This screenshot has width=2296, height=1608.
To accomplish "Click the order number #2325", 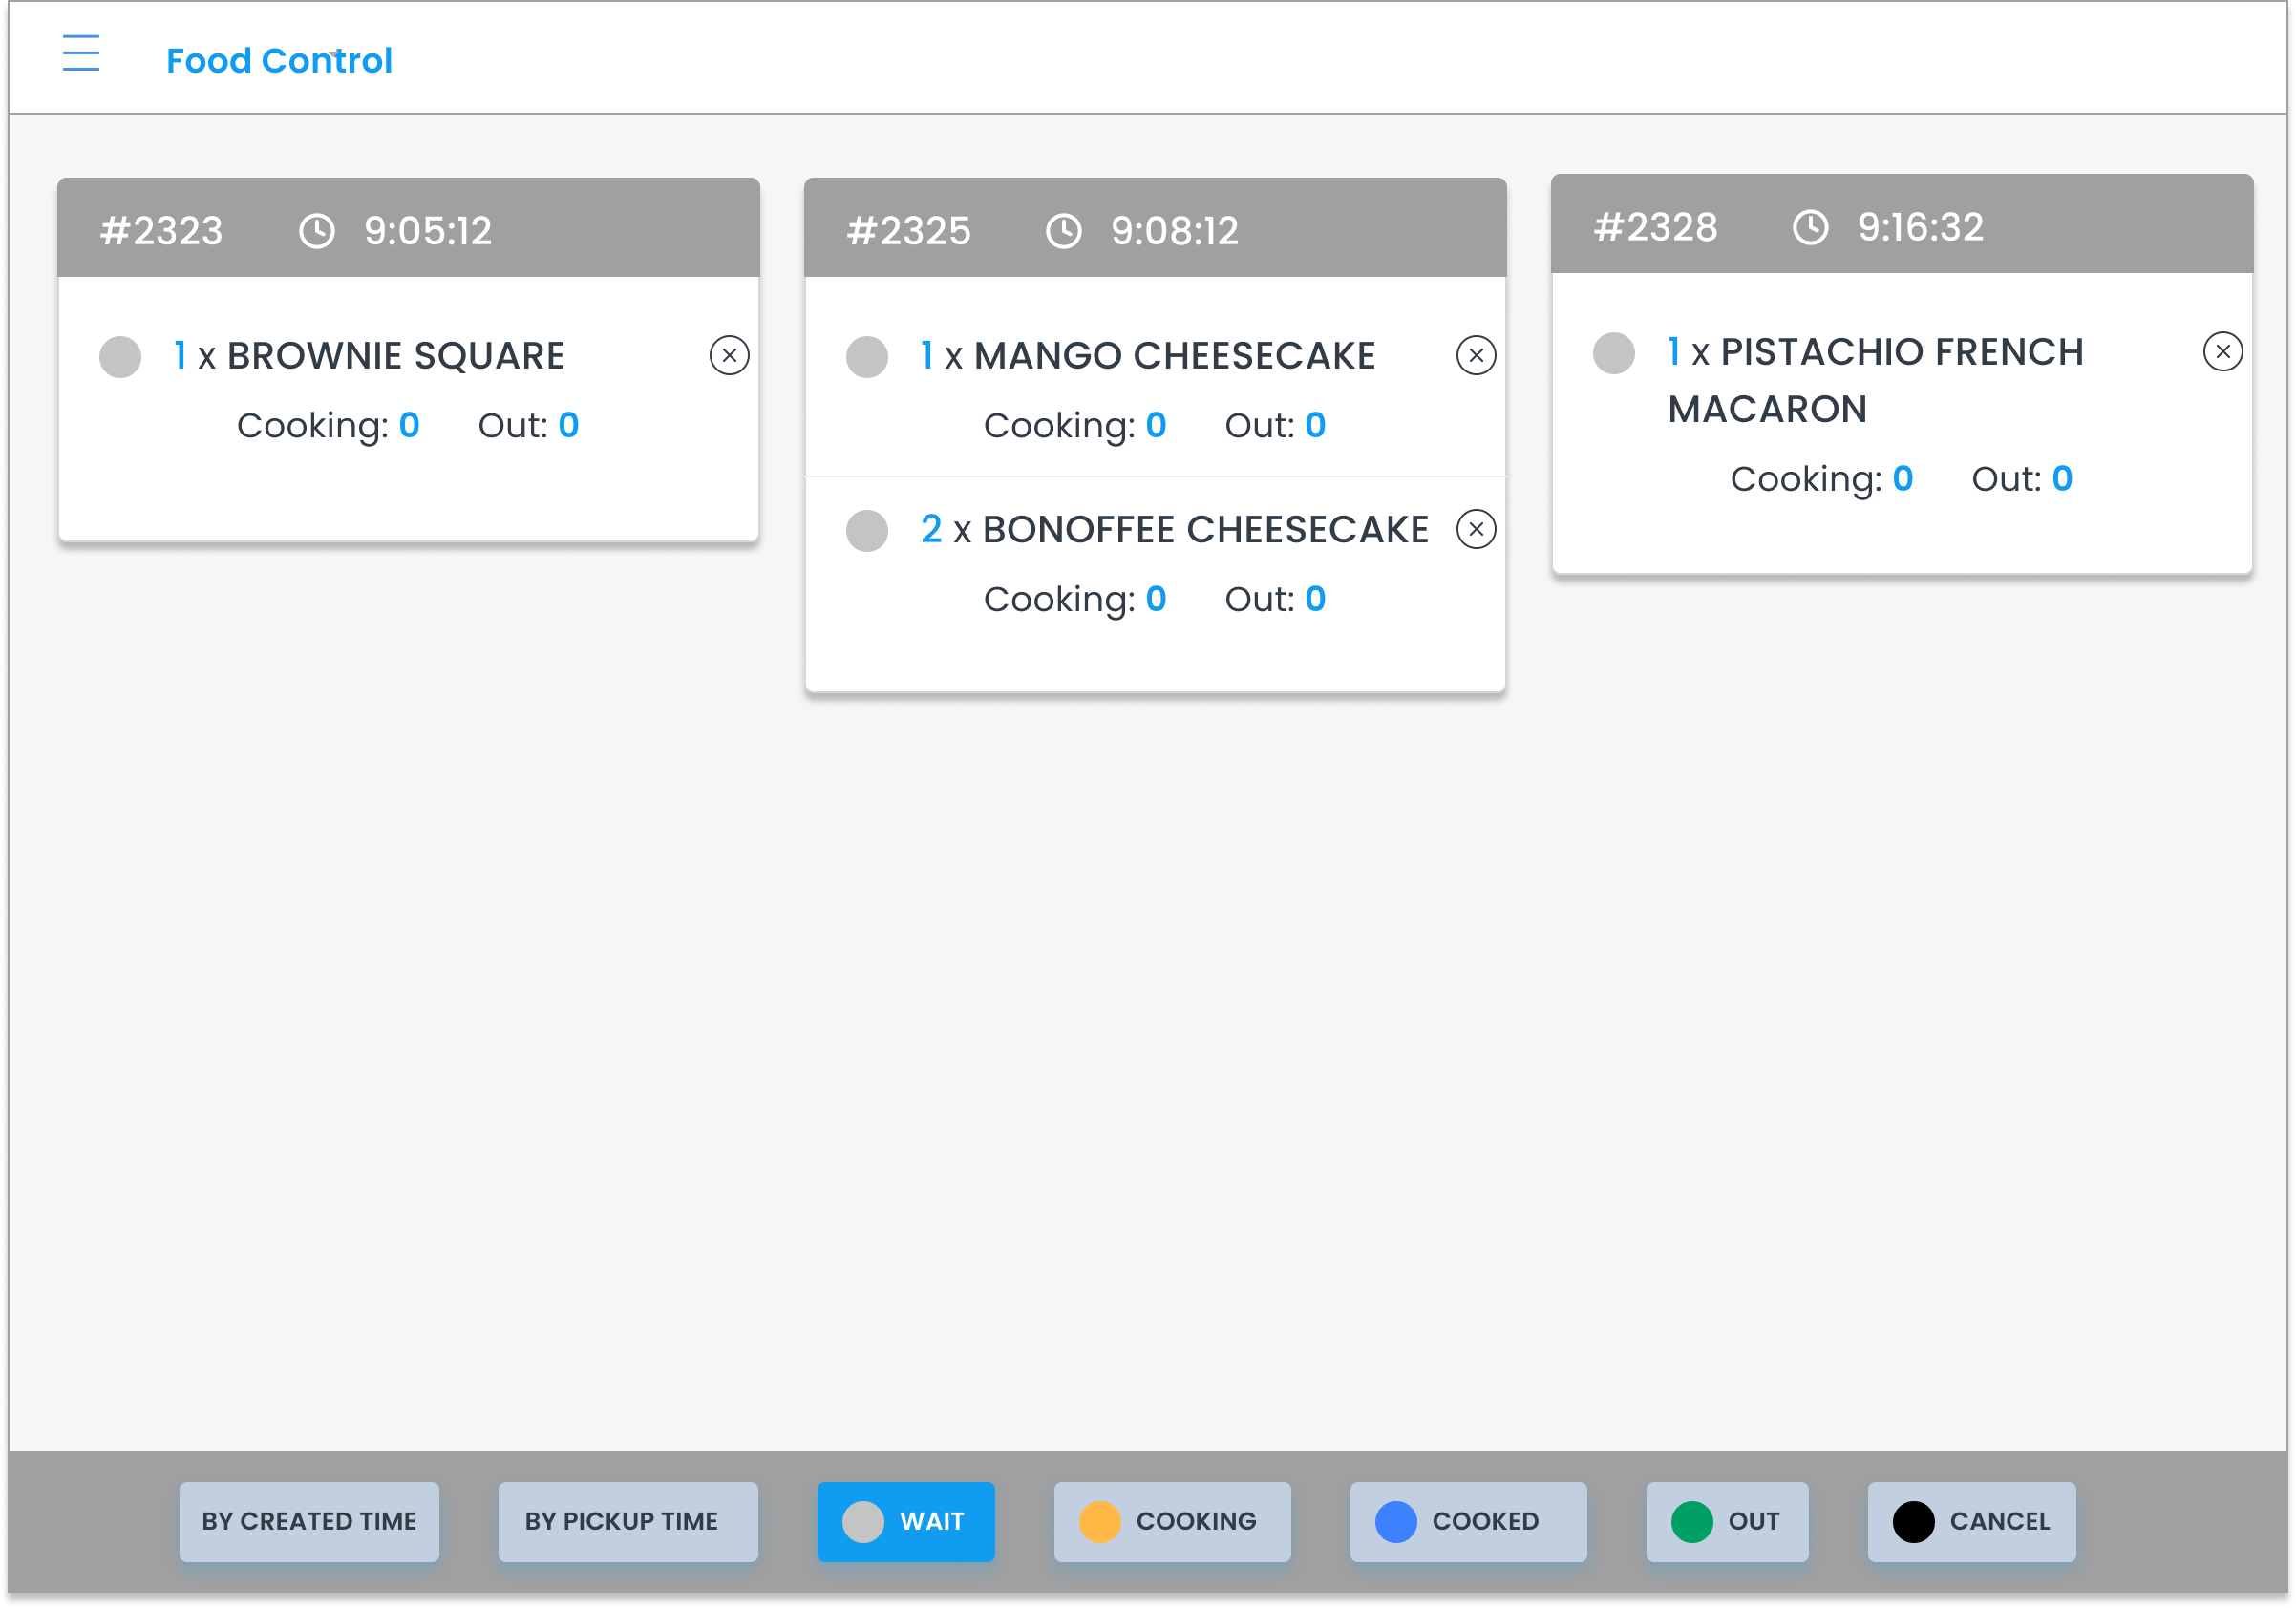I will click(x=908, y=231).
